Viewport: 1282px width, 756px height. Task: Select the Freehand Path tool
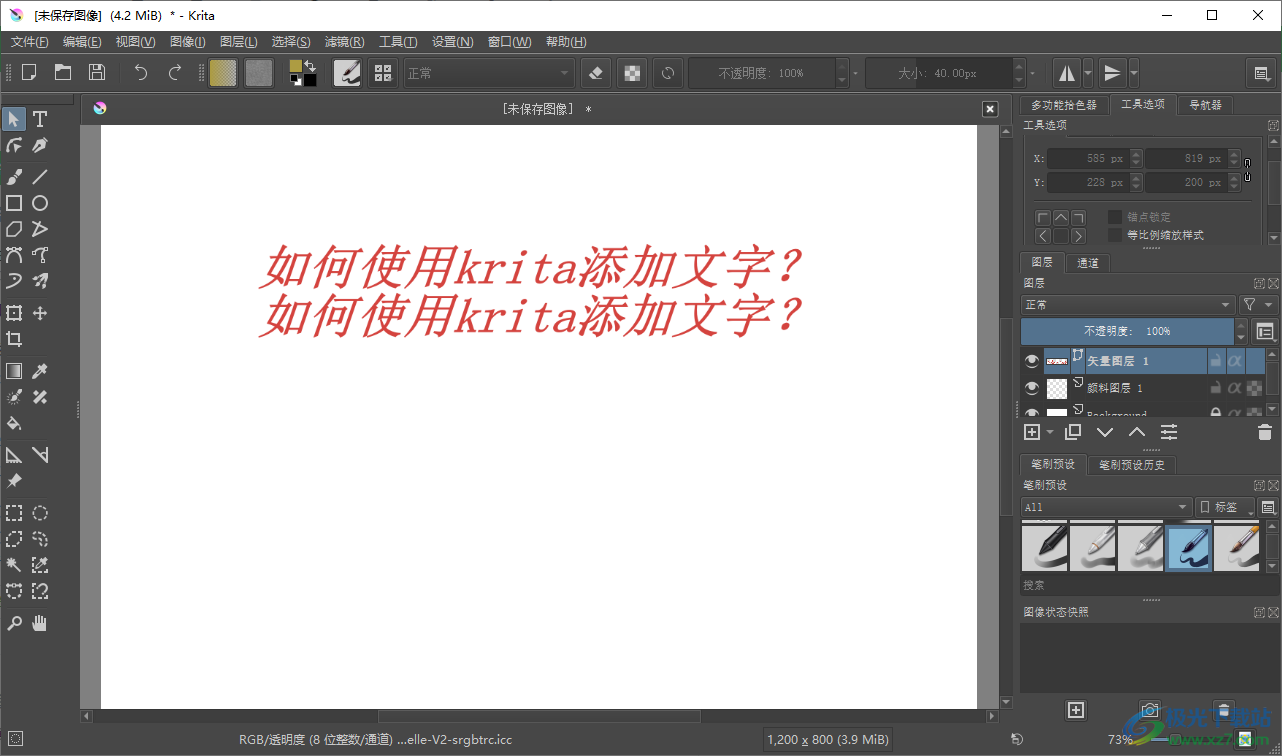click(x=40, y=255)
